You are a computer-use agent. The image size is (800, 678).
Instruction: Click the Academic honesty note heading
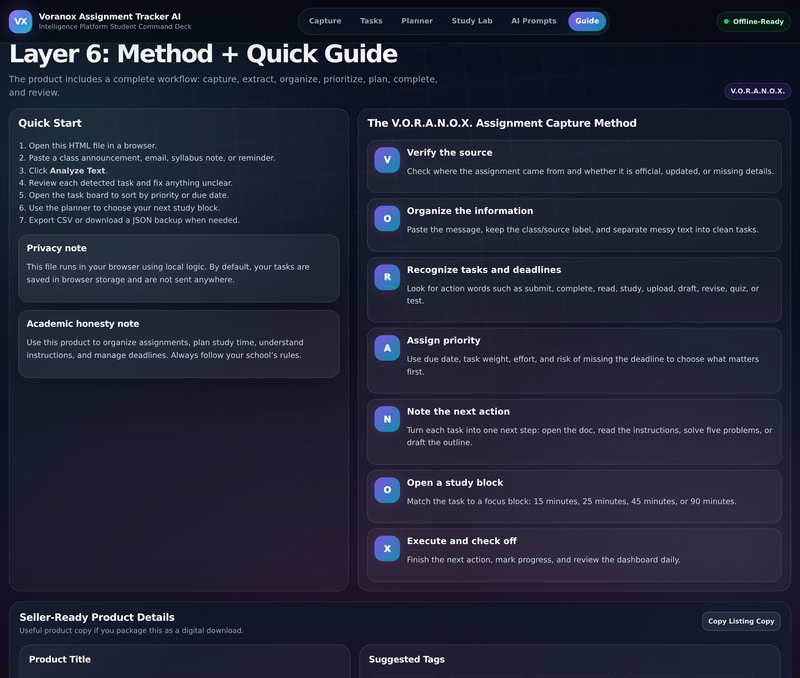click(83, 323)
